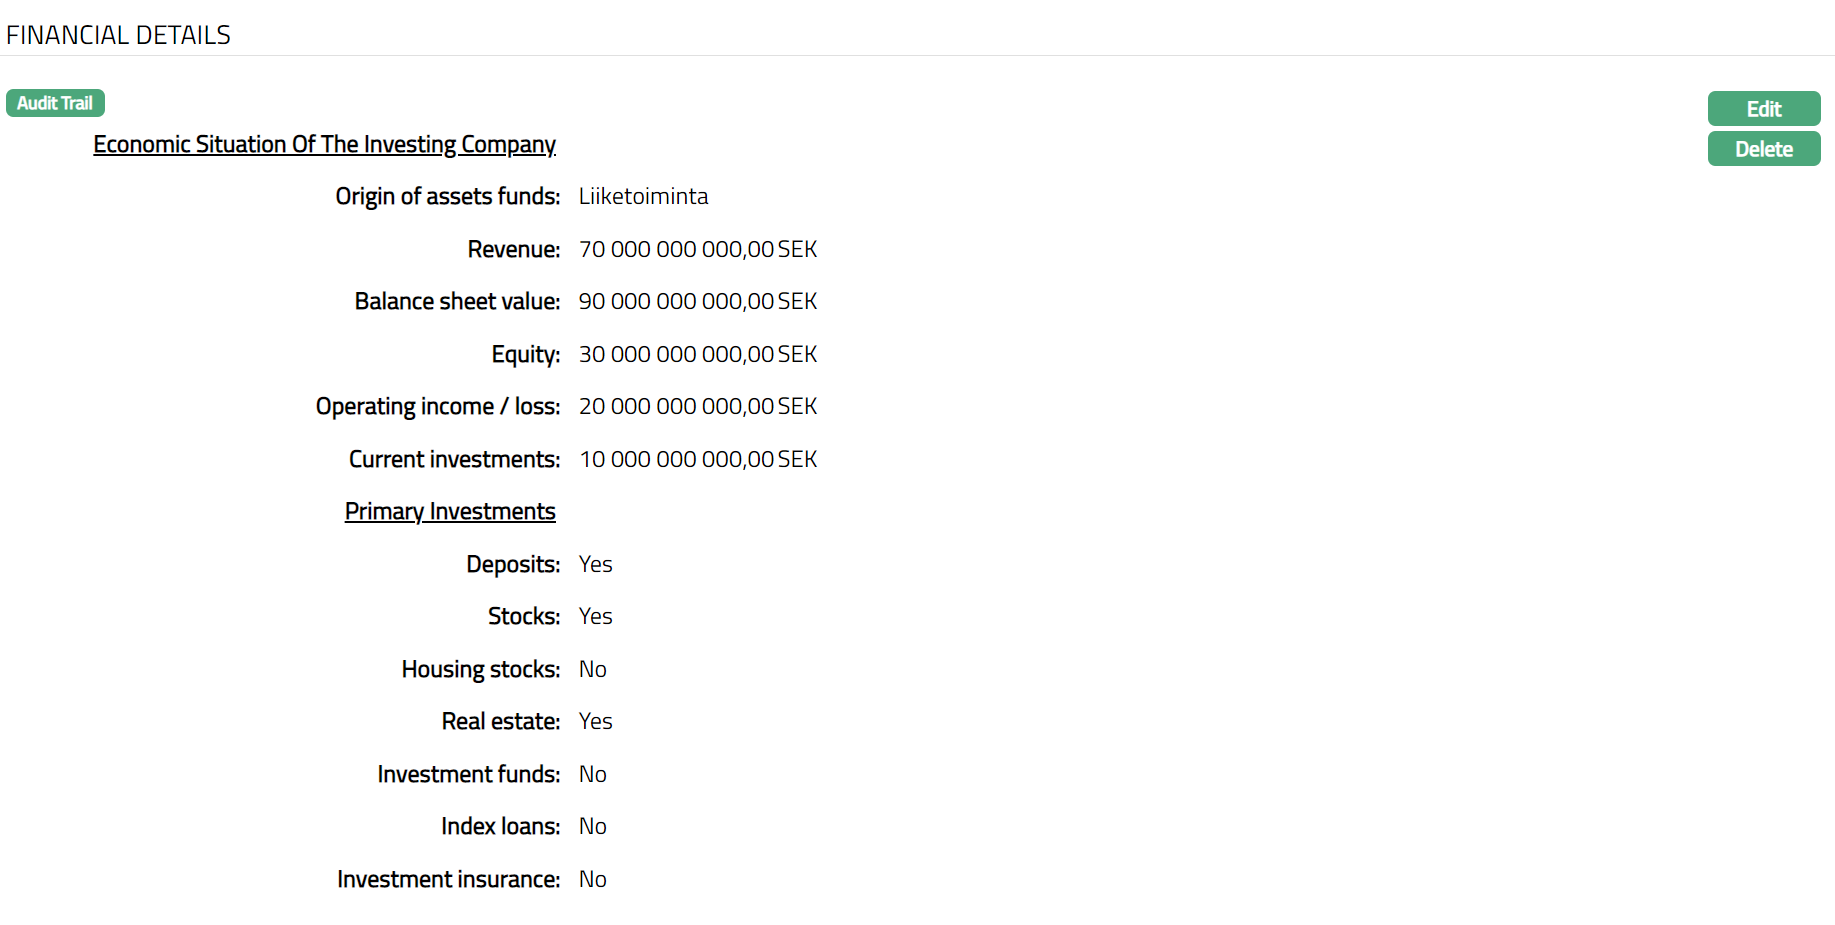Click the Revenue amount 70 000 000 000,00 SEK

[697, 250]
